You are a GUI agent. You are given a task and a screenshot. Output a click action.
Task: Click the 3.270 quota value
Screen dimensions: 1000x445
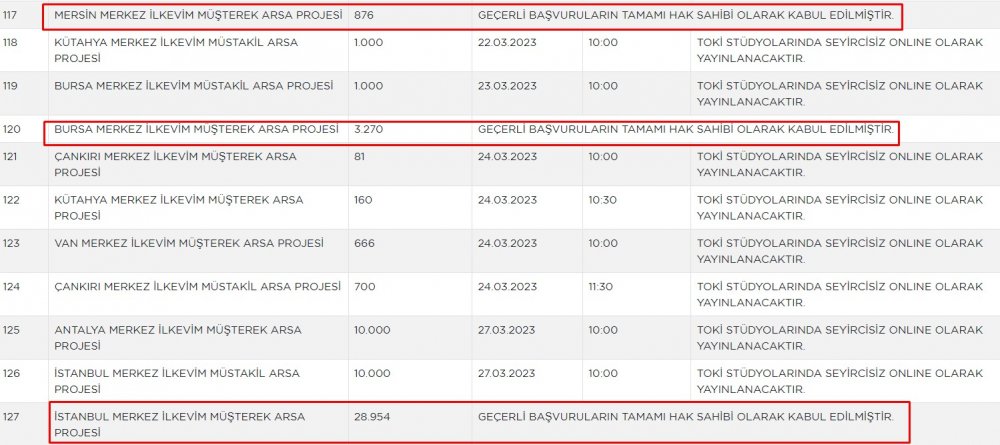[368, 129]
